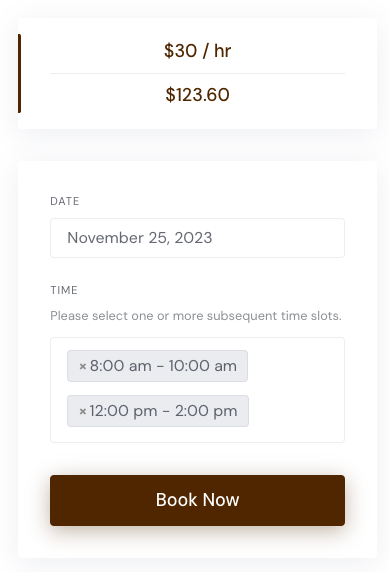This screenshot has width=389, height=572.
Task: Click the word November in the date field
Action: [106, 238]
